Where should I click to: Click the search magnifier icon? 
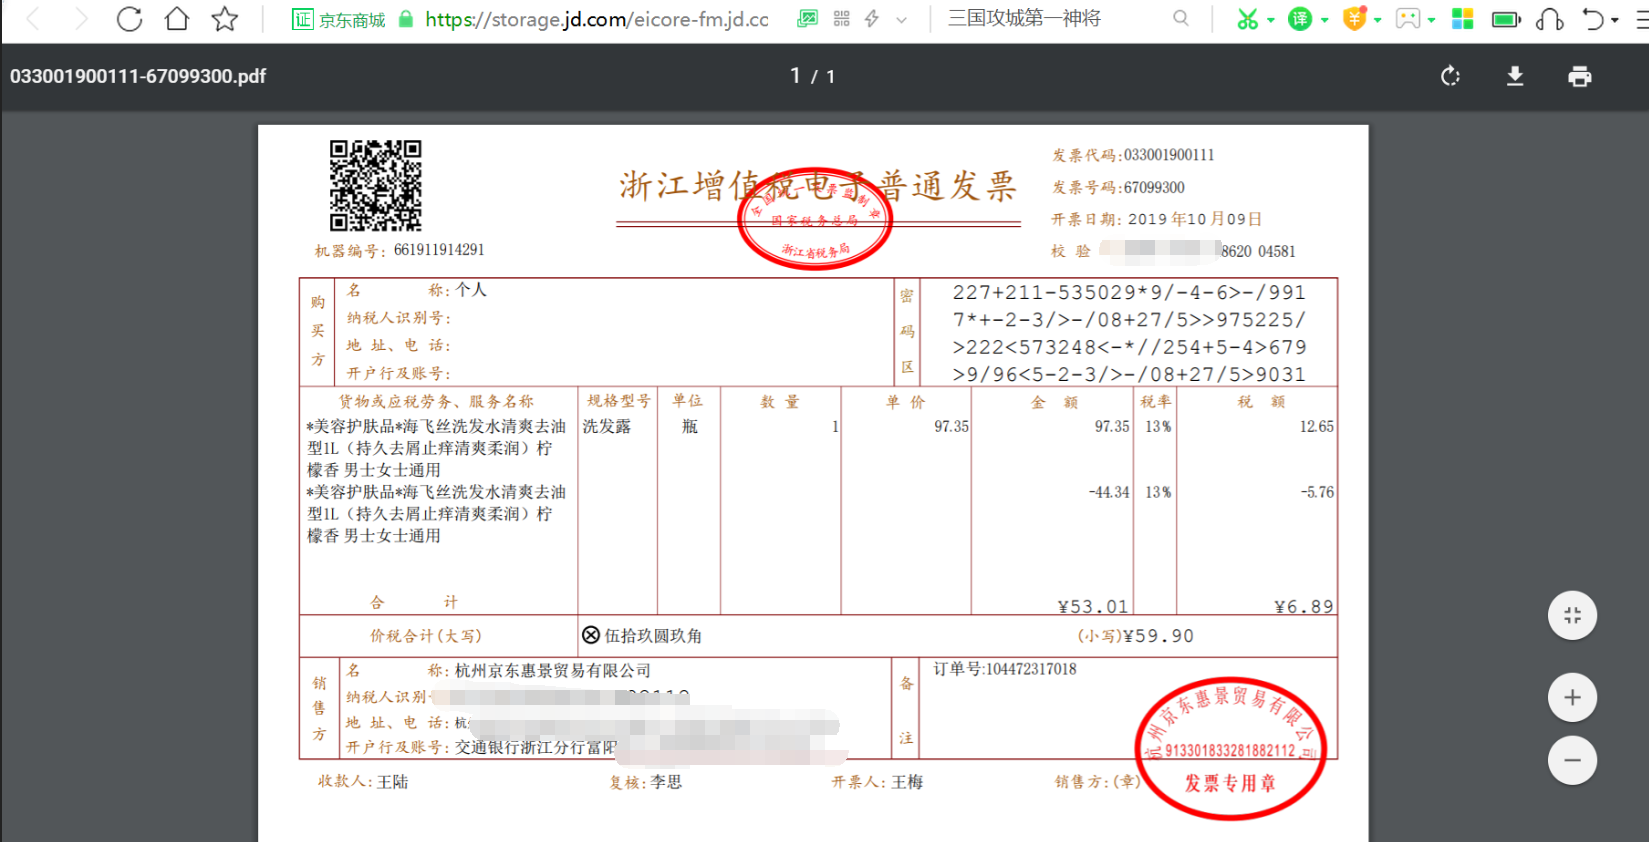pos(1181,18)
